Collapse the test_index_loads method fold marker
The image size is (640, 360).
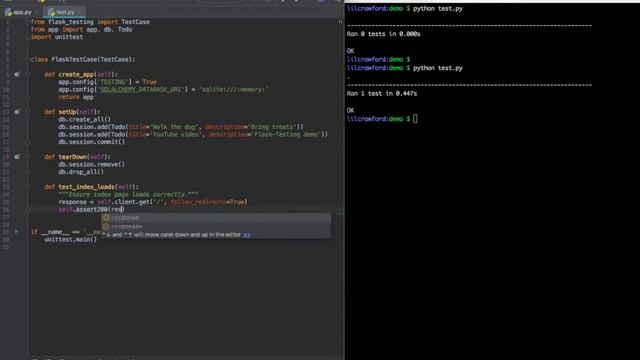click(28, 187)
